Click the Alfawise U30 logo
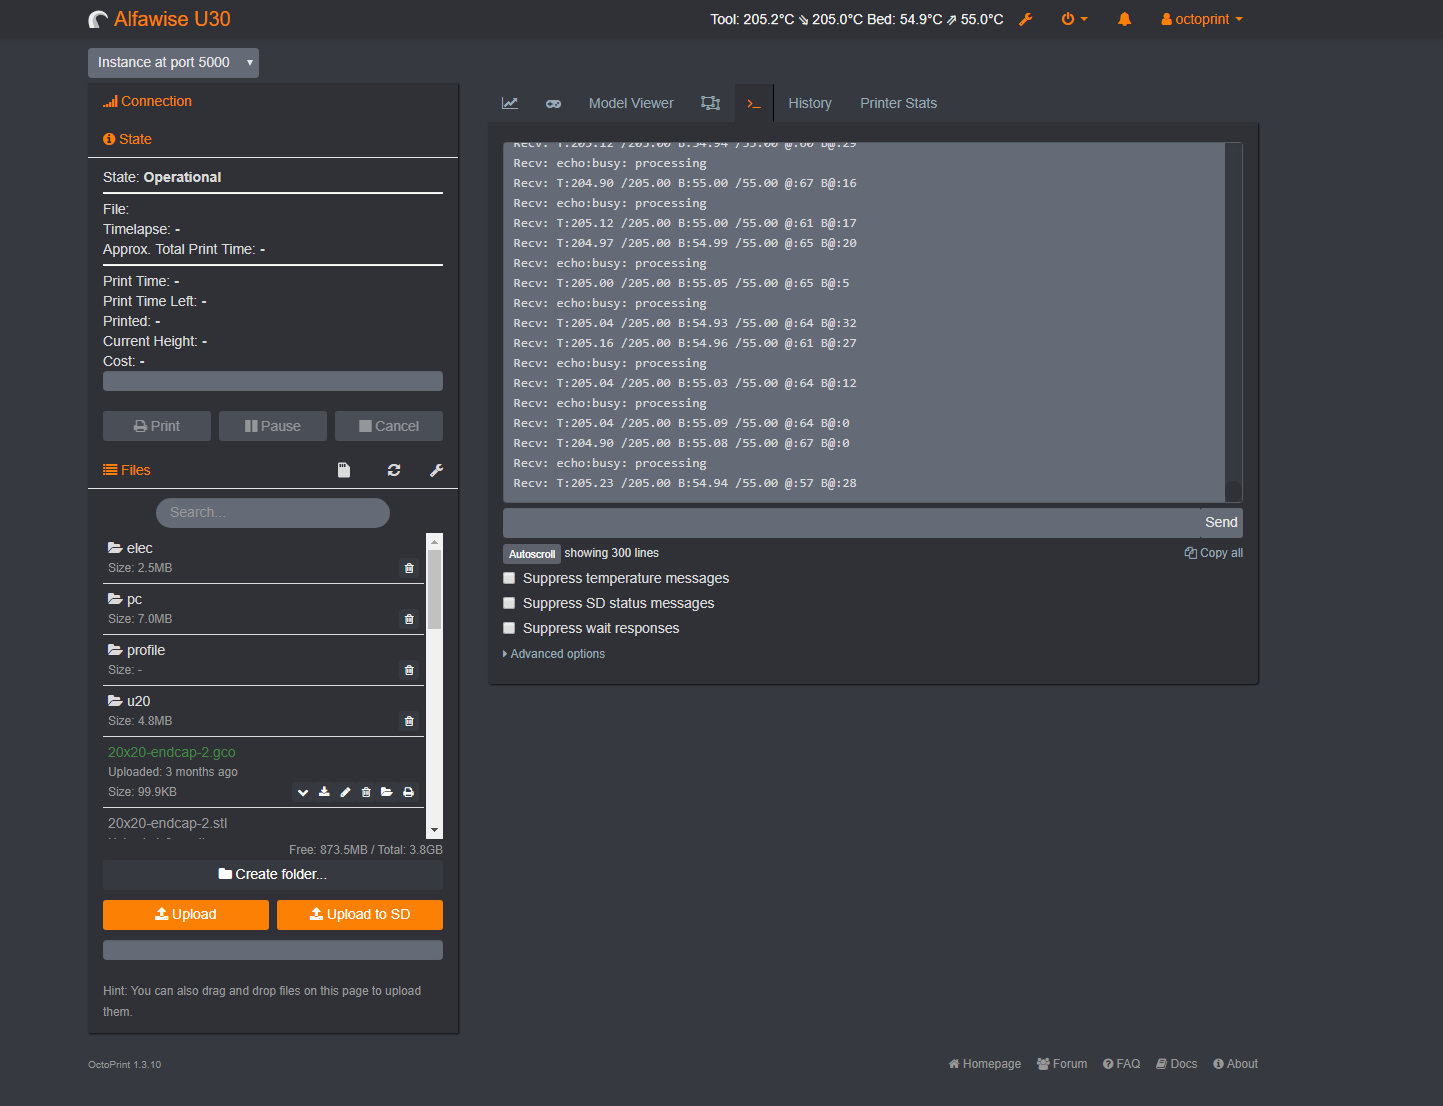Viewport: 1443px width, 1106px height. coord(160,19)
